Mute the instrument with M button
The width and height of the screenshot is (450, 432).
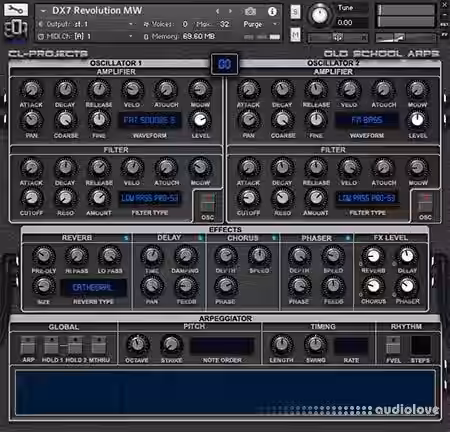(x=295, y=35)
